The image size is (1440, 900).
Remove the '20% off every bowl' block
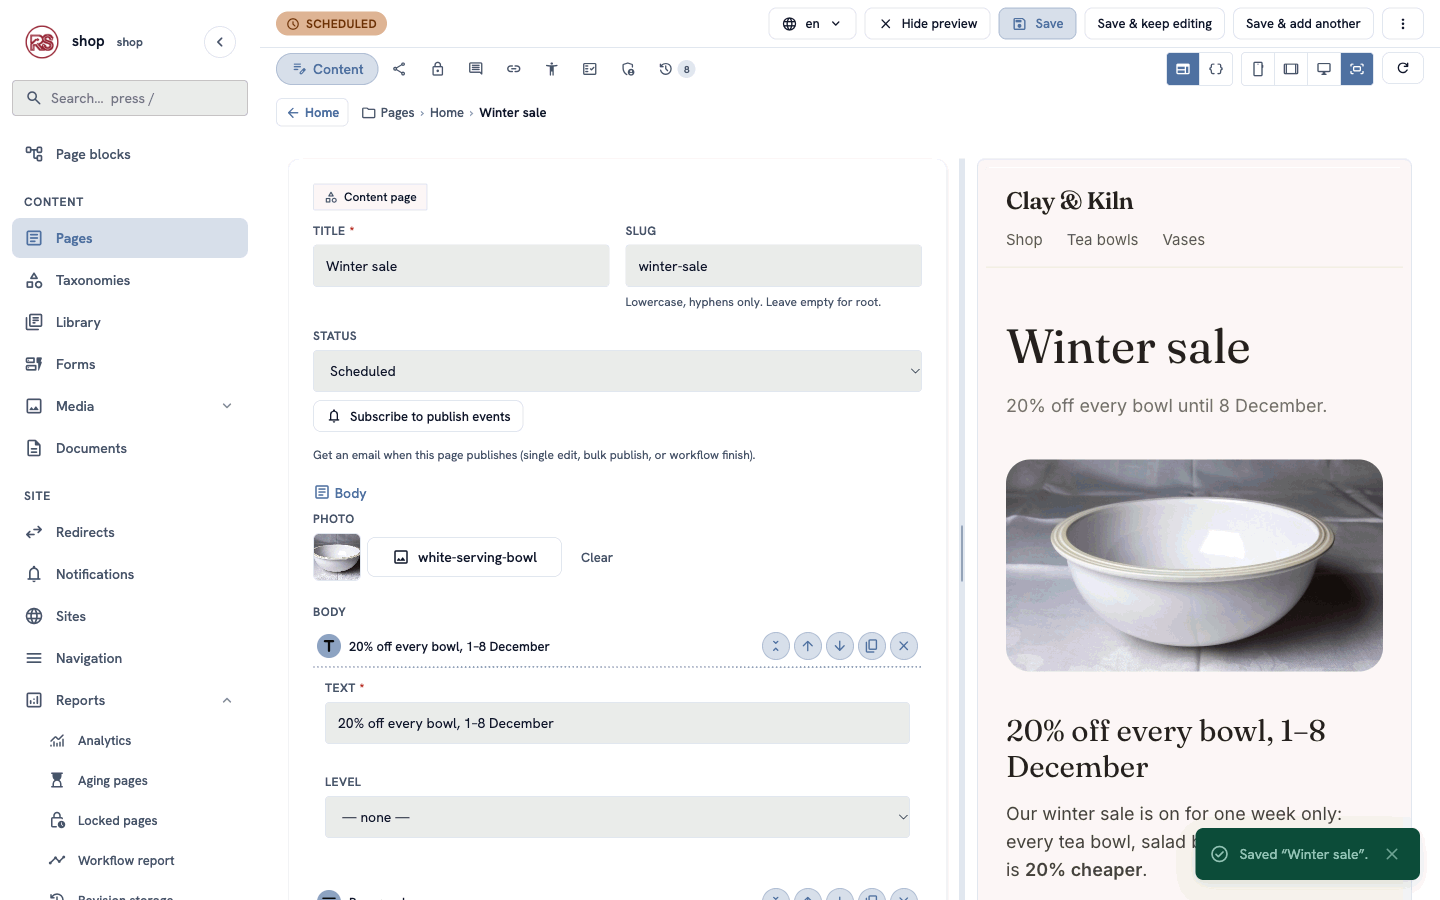click(903, 646)
